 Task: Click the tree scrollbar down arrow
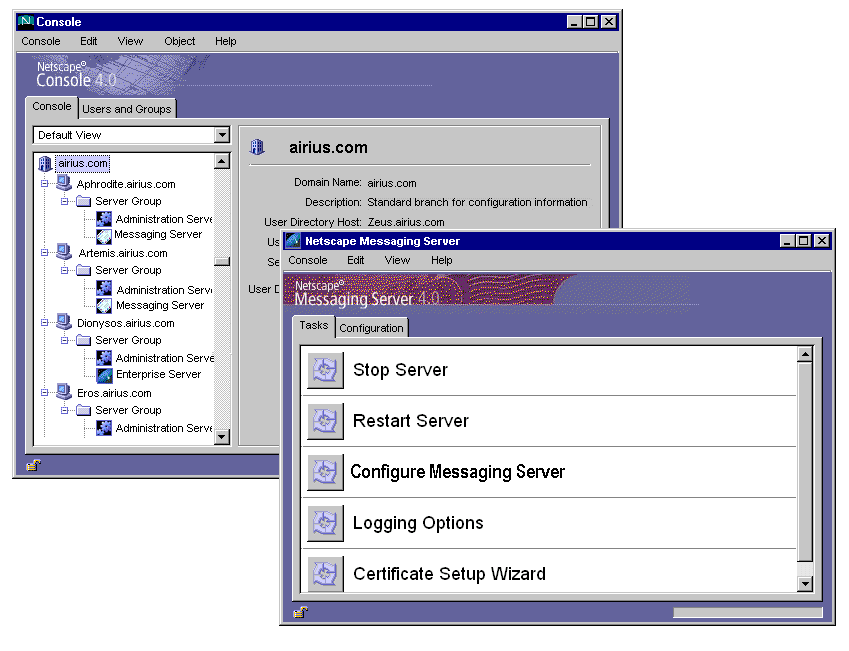222,437
